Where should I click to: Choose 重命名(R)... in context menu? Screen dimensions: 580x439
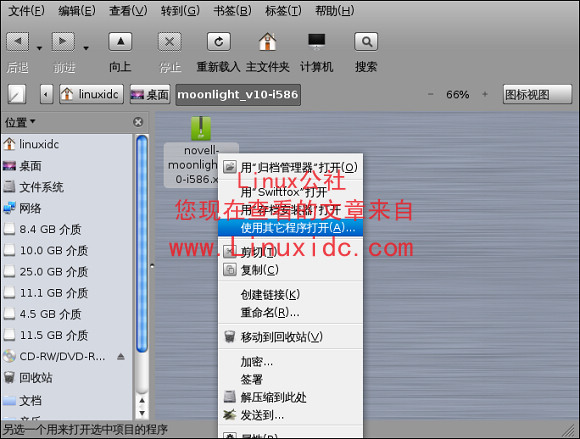tap(290, 313)
